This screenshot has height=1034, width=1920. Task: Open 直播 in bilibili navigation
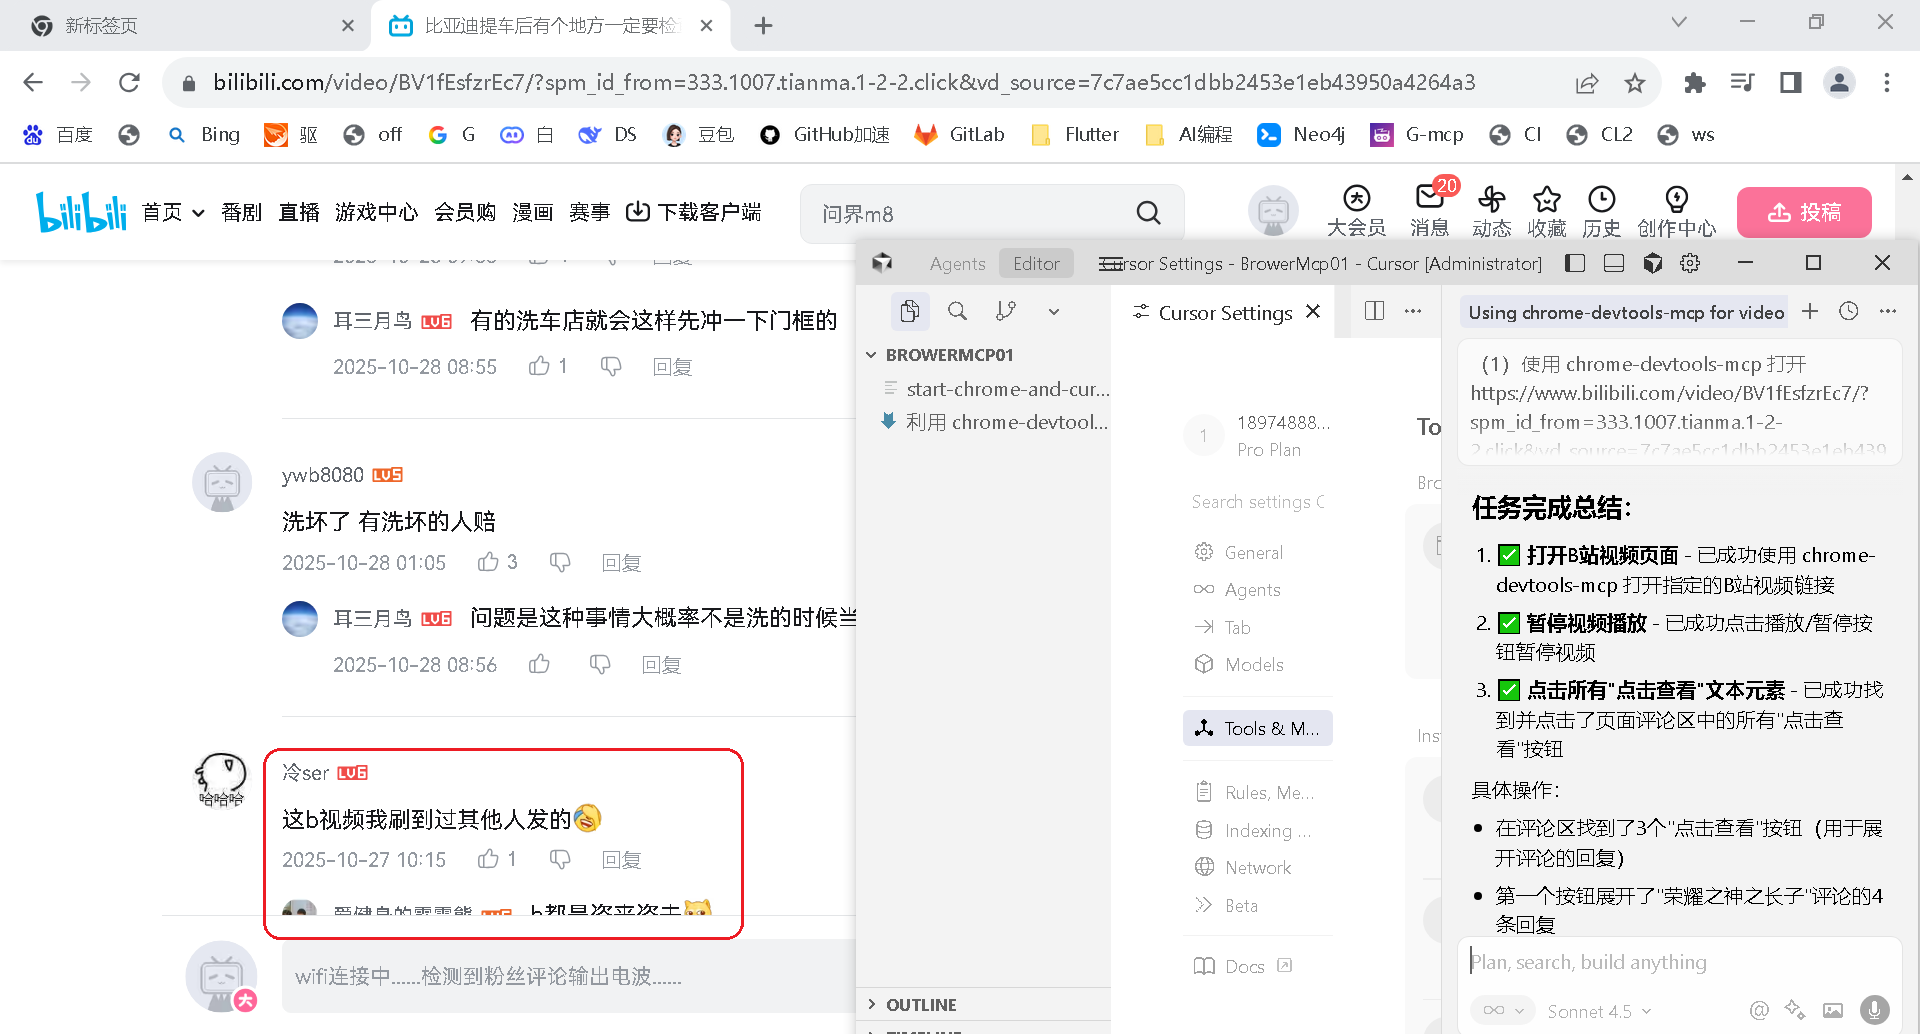coord(298,212)
